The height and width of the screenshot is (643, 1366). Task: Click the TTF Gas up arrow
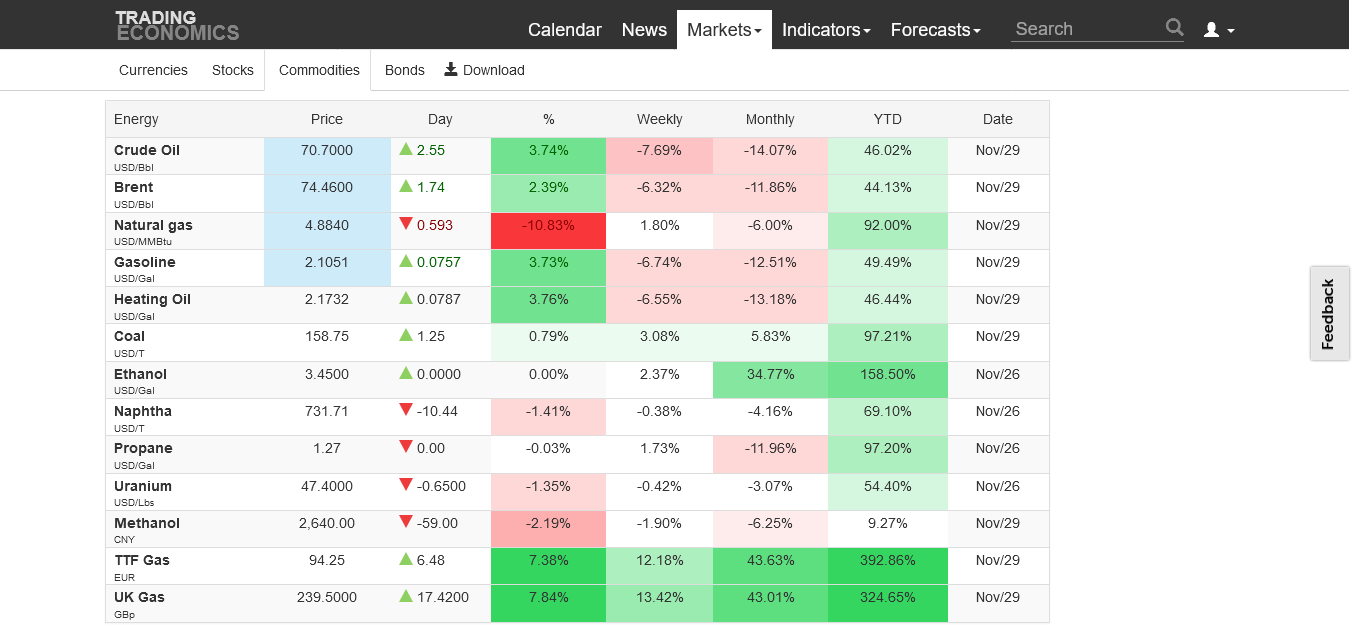pyautogui.click(x=406, y=559)
